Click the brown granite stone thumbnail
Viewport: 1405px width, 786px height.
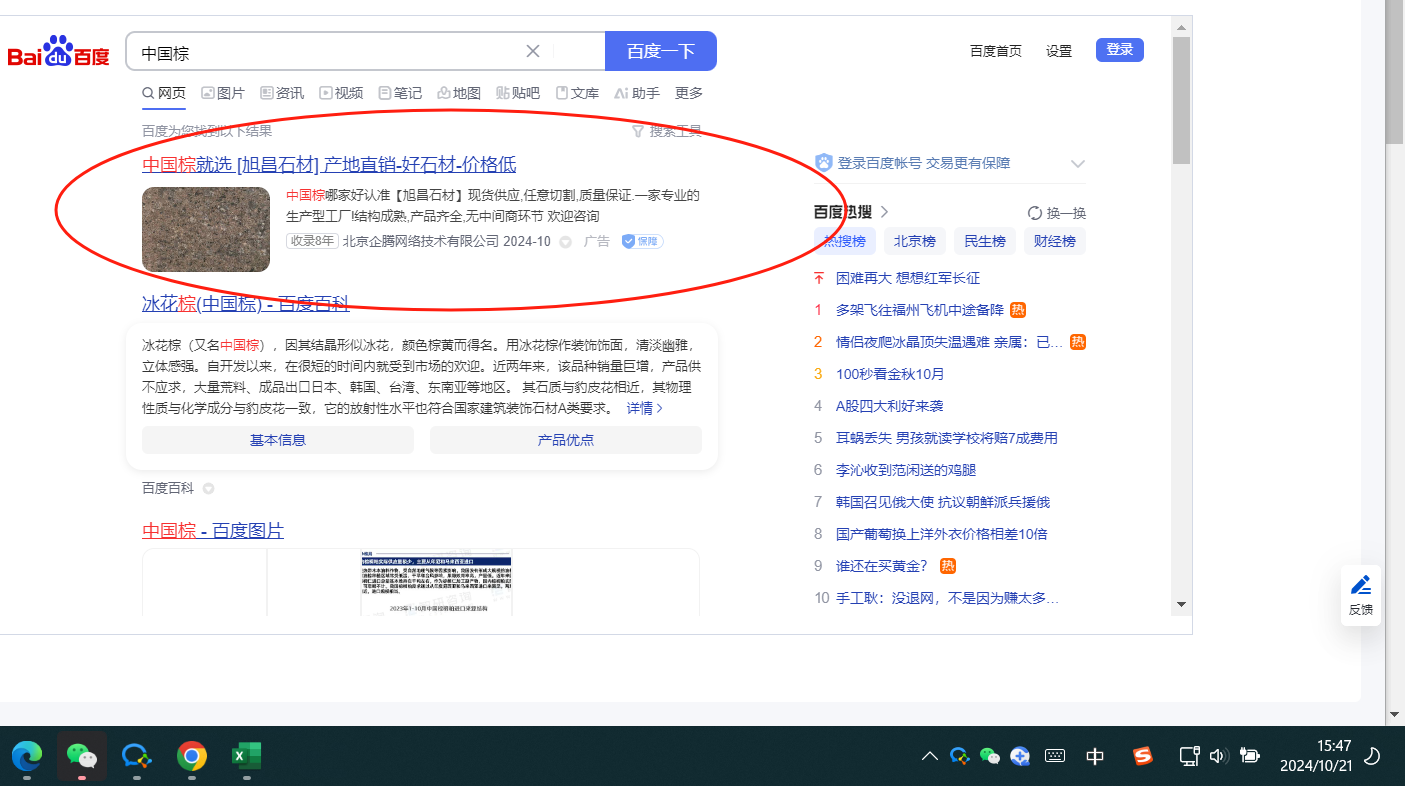206,229
